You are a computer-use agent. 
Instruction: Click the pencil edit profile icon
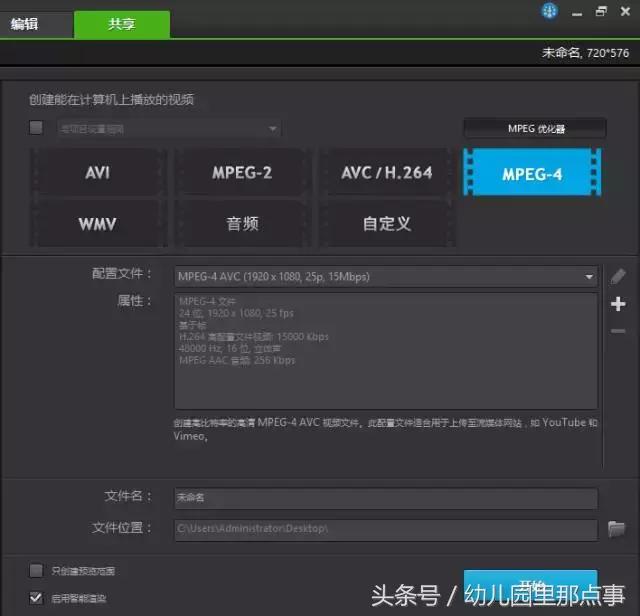618,276
